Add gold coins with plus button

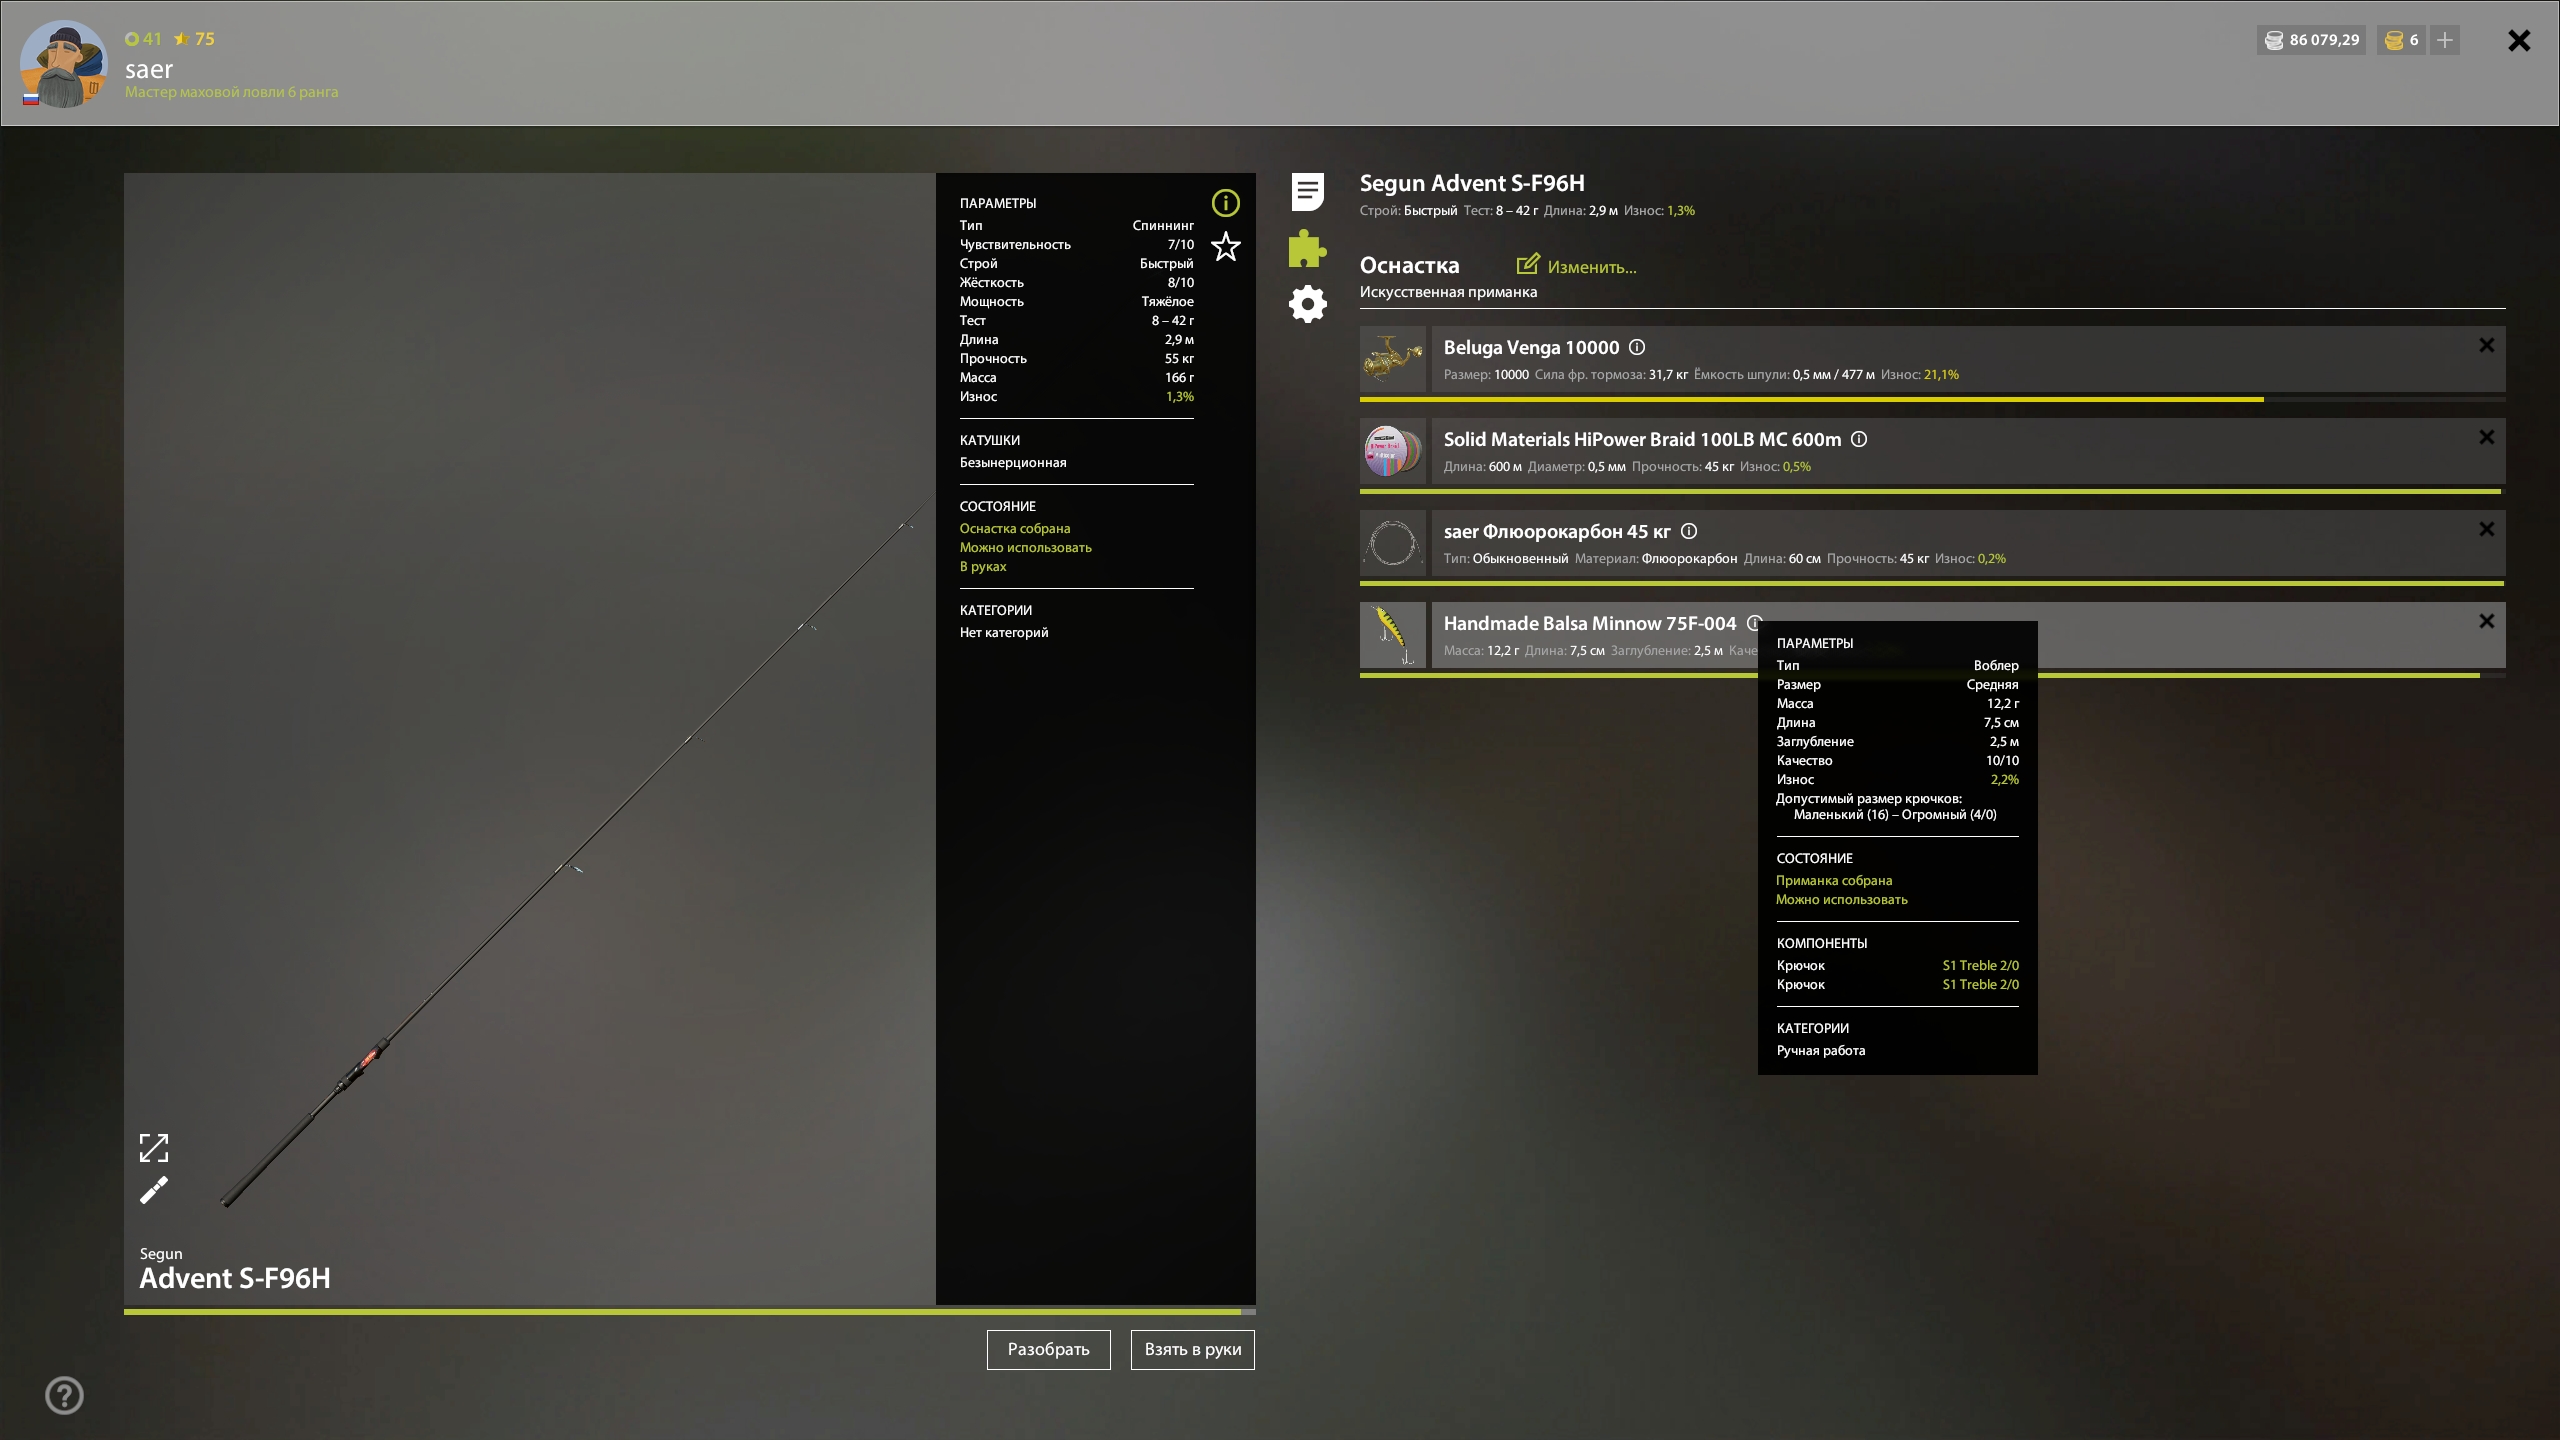(x=2445, y=40)
